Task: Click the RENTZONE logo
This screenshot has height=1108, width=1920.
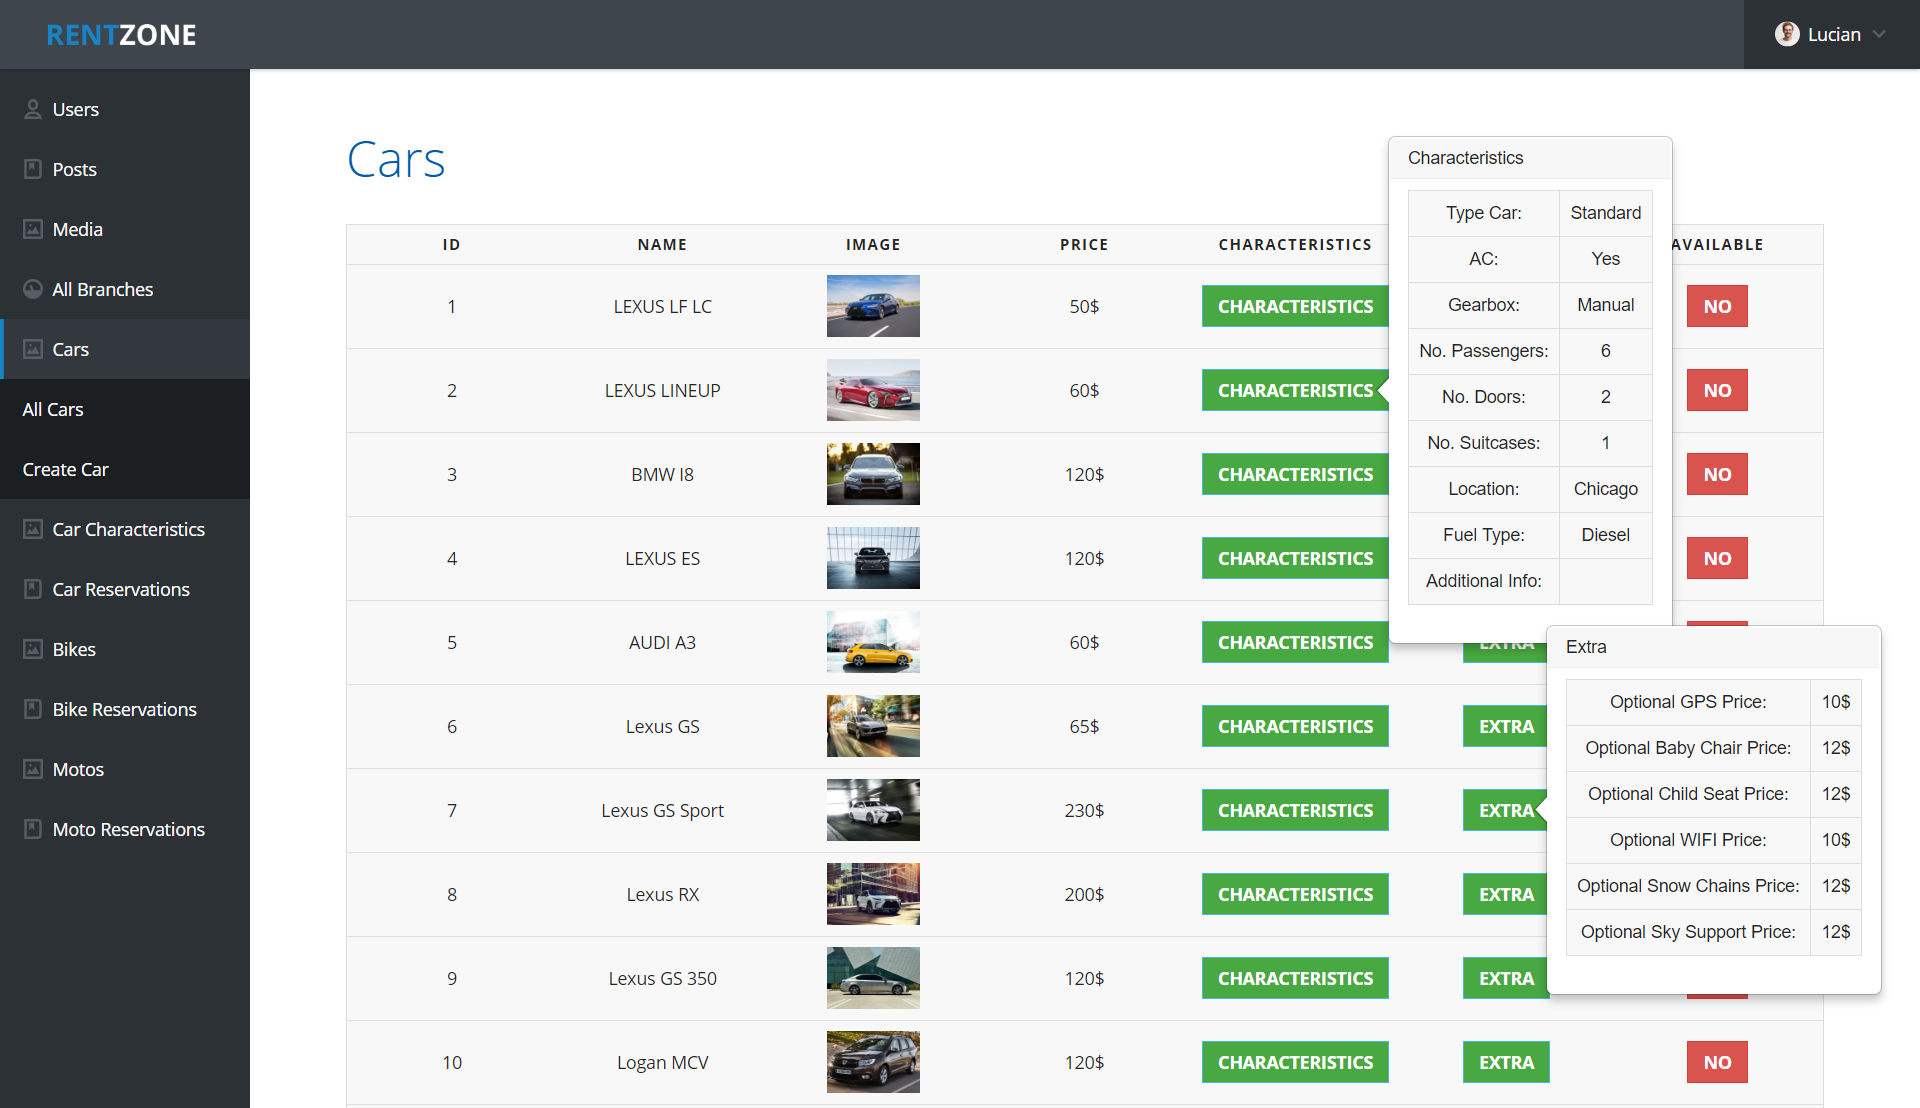Action: click(x=122, y=35)
